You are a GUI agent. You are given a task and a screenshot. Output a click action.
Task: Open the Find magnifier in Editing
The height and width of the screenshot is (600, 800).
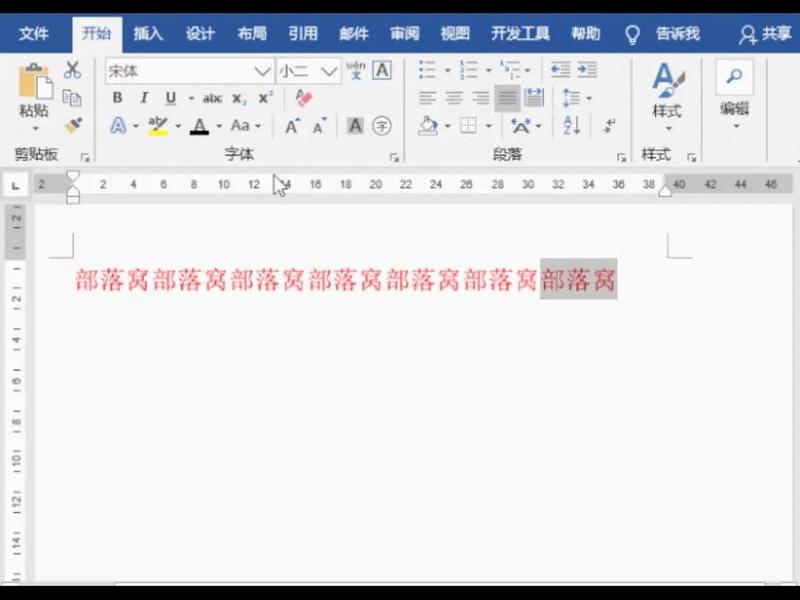pyautogui.click(x=734, y=77)
